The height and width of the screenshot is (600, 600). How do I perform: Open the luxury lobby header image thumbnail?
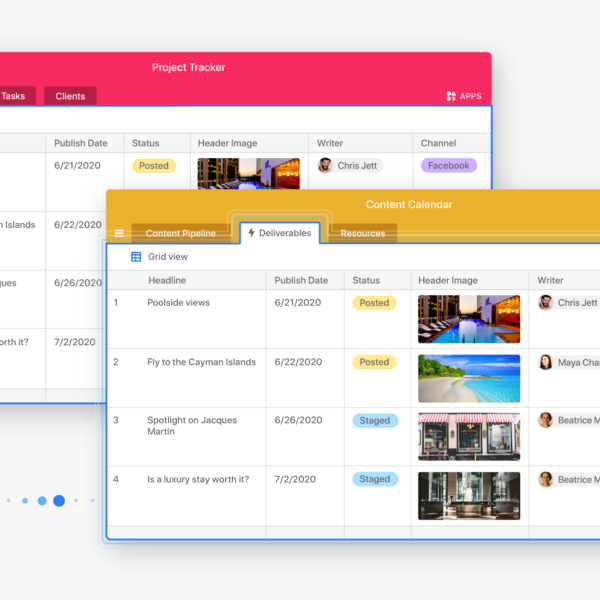(469, 496)
